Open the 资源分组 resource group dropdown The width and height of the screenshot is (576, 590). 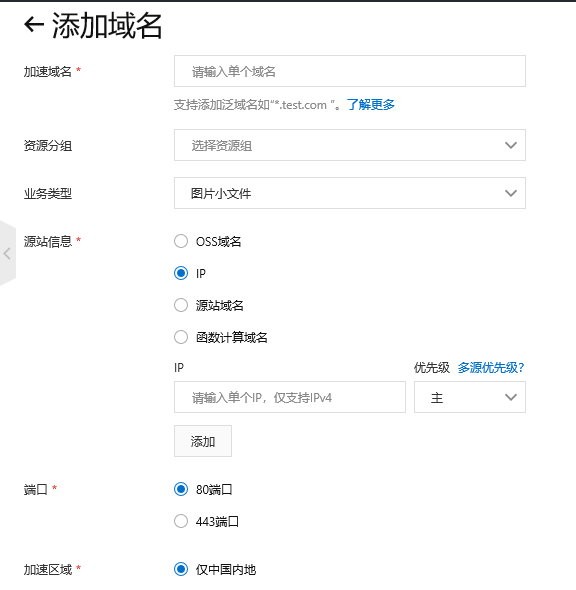click(x=350, y=145)
